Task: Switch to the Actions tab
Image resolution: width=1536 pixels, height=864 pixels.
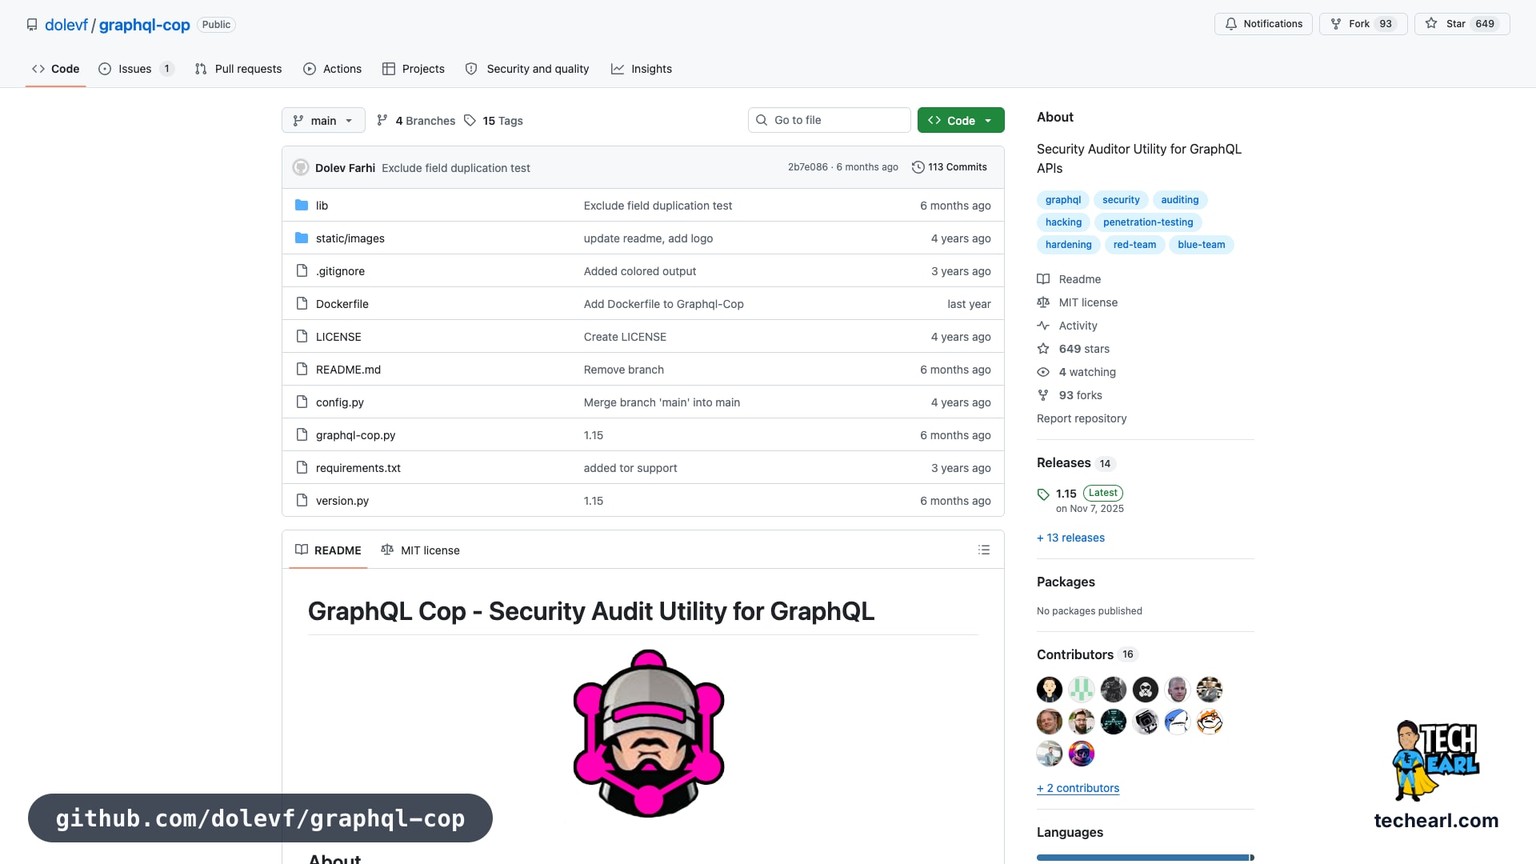Action: (332, 69)
